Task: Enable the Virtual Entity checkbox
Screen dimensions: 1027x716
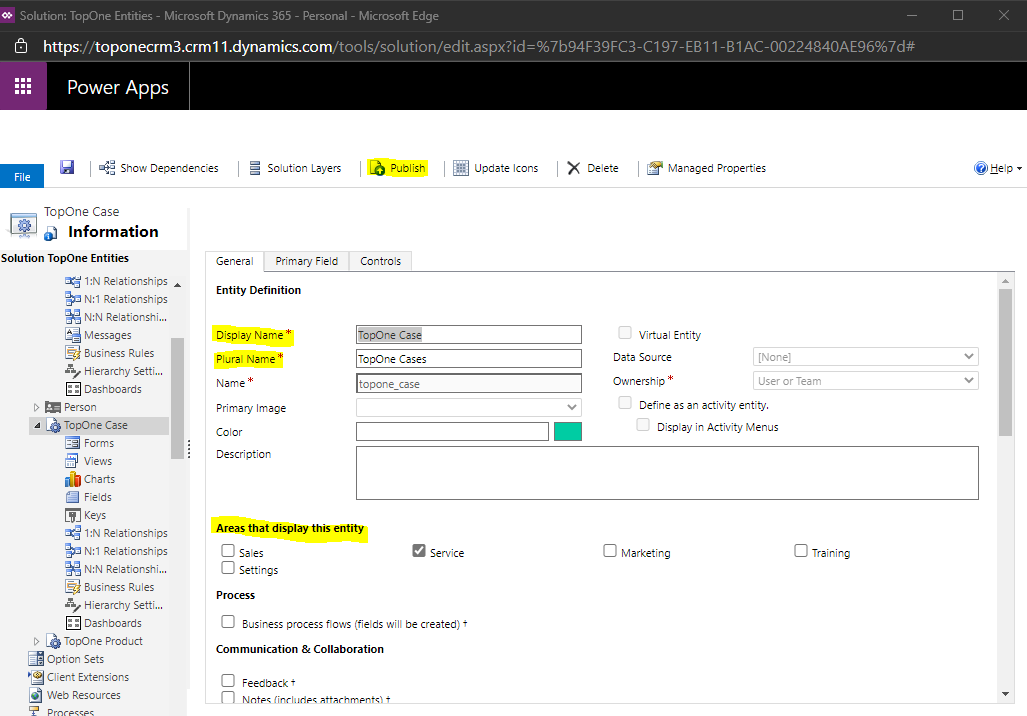Action: point(624,332)
